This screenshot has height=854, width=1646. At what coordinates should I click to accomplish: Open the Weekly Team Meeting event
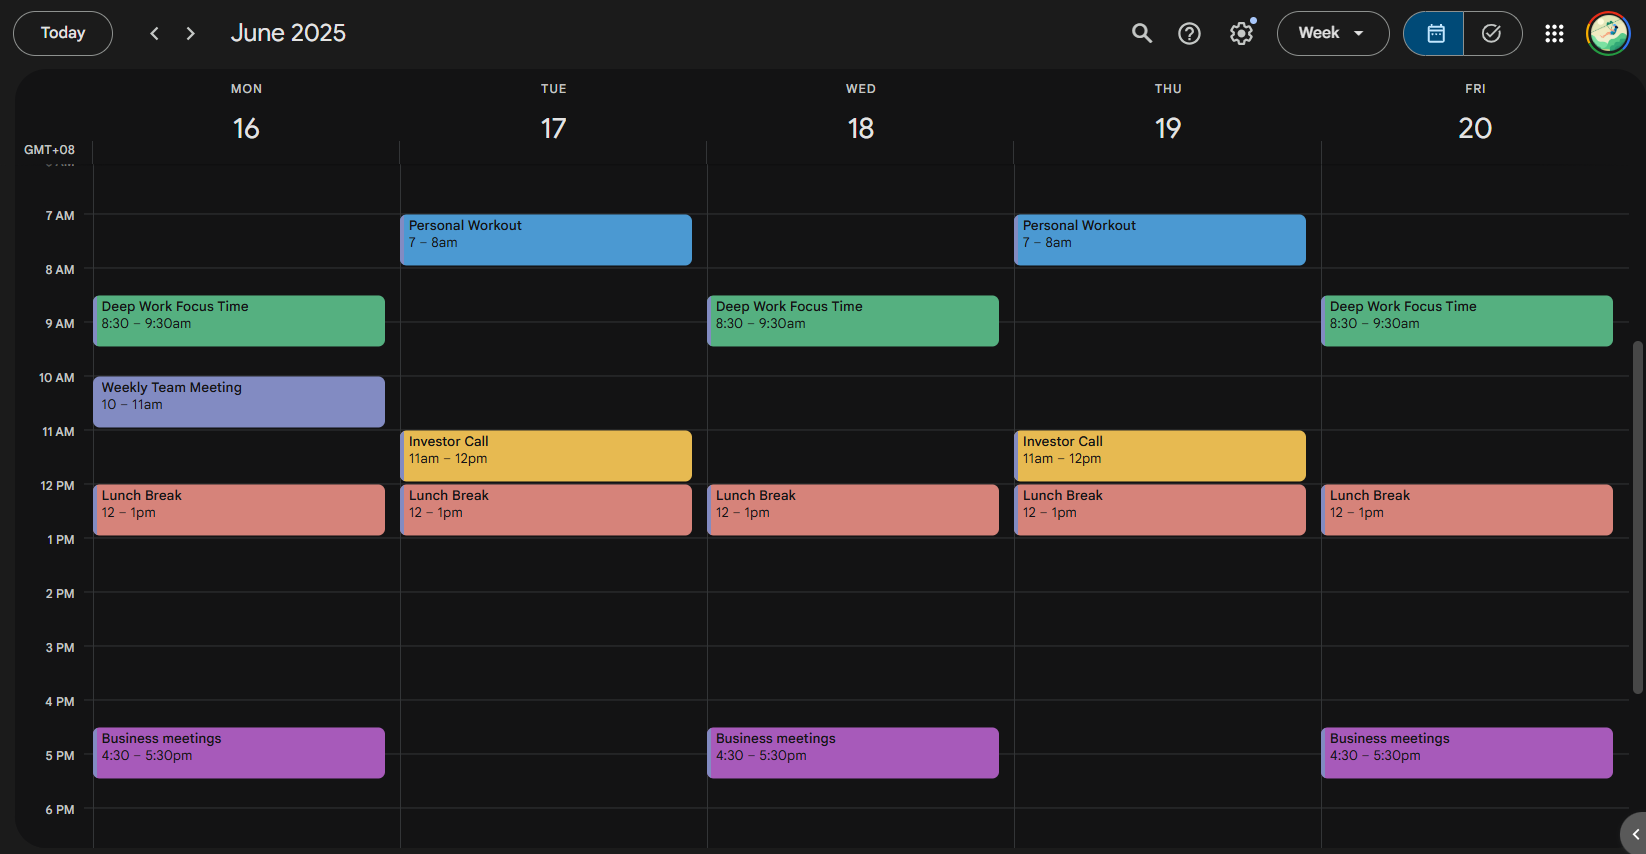click(x=239, y=402)
